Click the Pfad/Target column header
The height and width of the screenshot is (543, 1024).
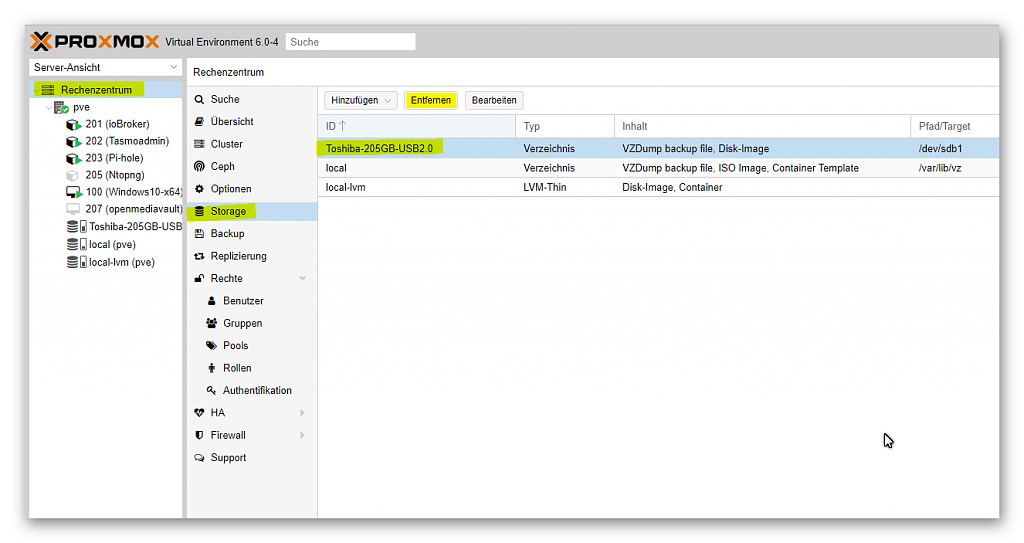[954, 126]
